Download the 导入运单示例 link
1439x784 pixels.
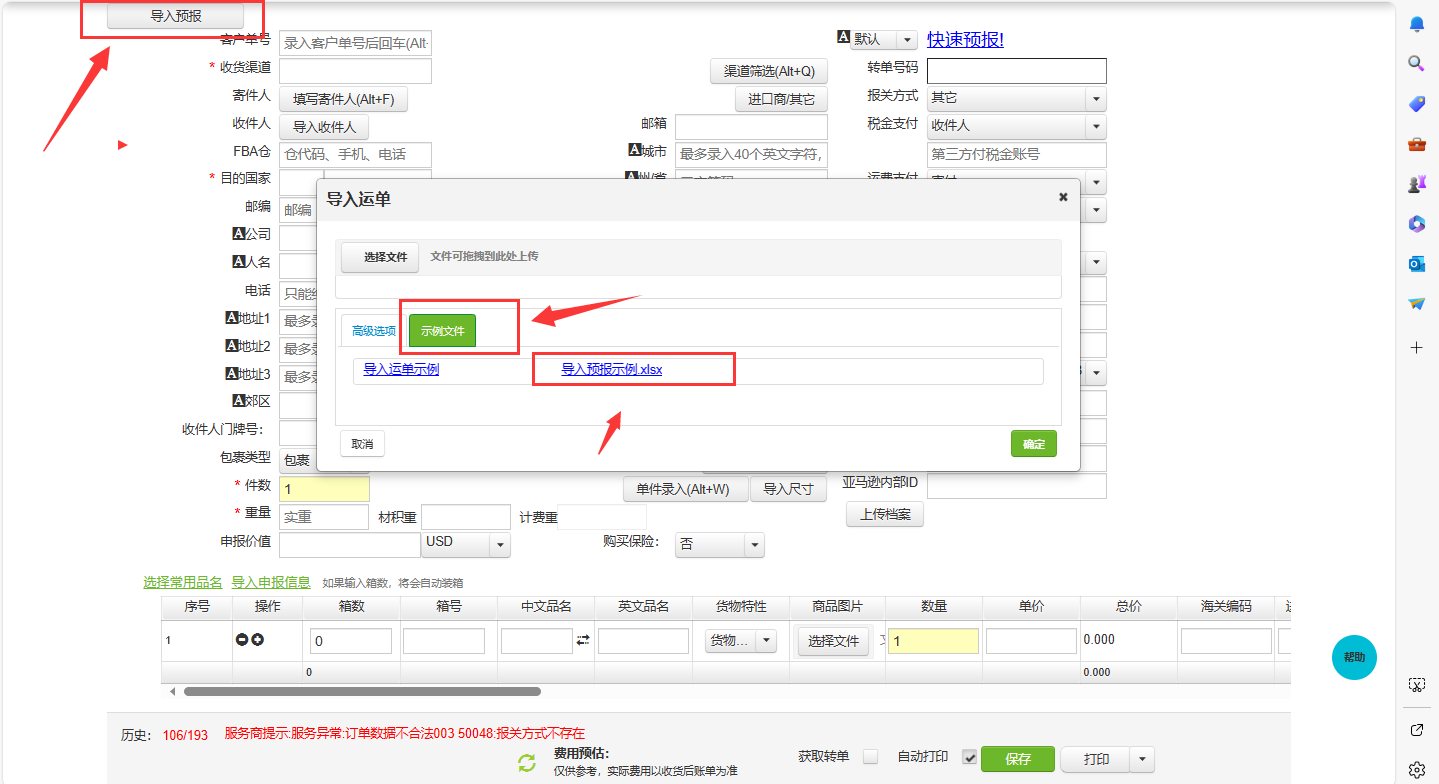401,369
